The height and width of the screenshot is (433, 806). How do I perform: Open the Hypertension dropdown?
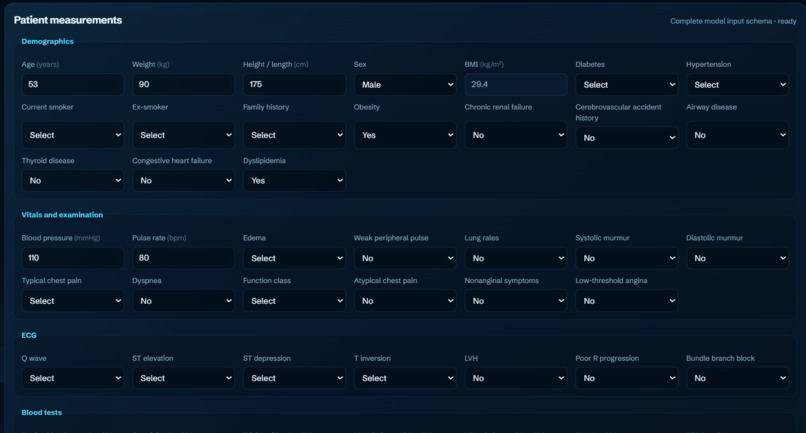click(x=737, y=84)
